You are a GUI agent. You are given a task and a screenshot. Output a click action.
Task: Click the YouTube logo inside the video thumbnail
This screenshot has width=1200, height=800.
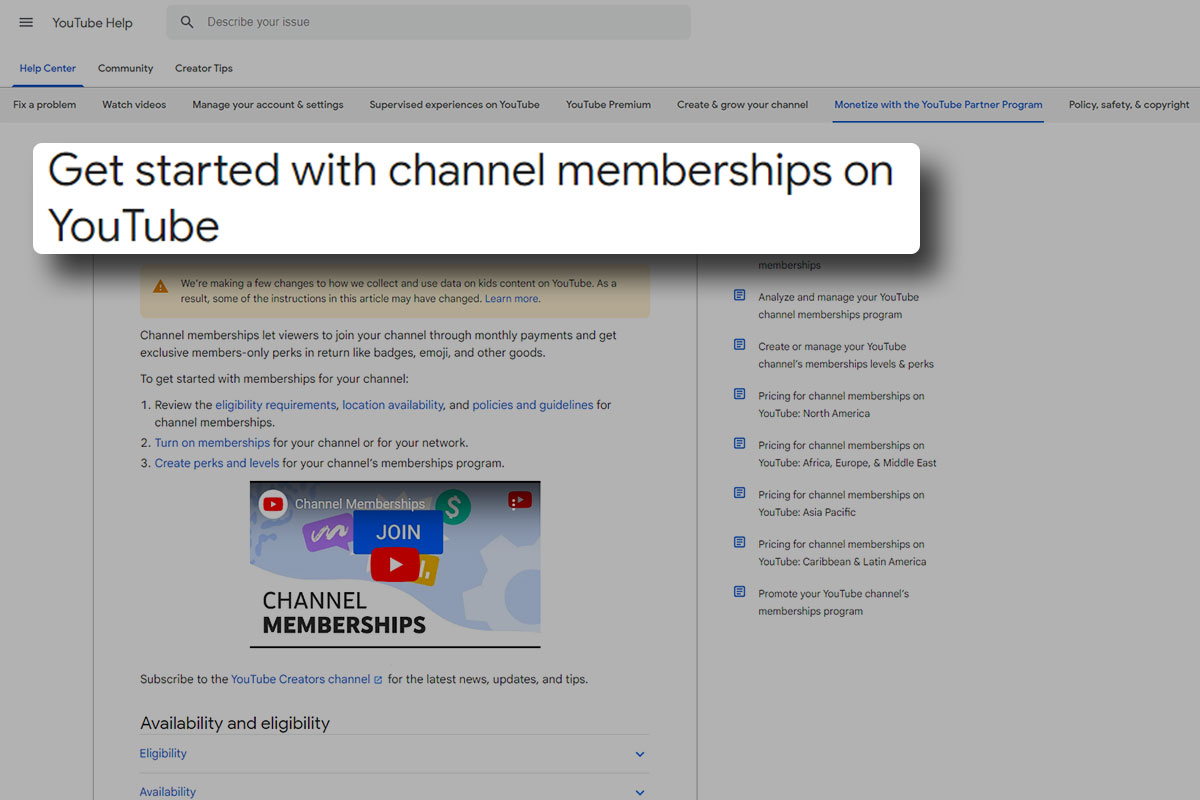click(x=272, y=504)
